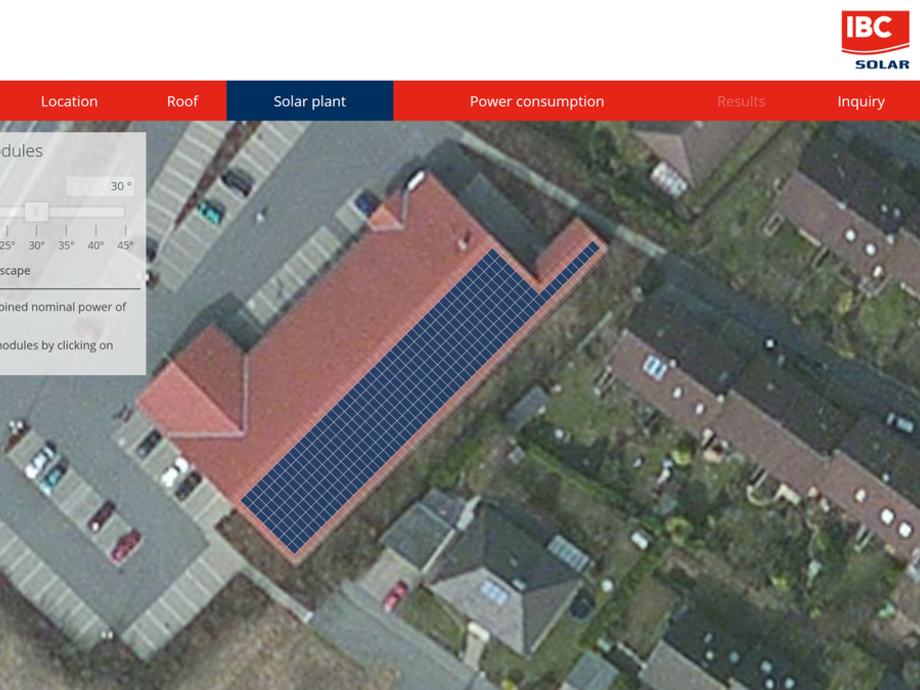The height and width of the screenshot is (690, 920).
Task: Click the slider track right of handle
Action: 87,211
